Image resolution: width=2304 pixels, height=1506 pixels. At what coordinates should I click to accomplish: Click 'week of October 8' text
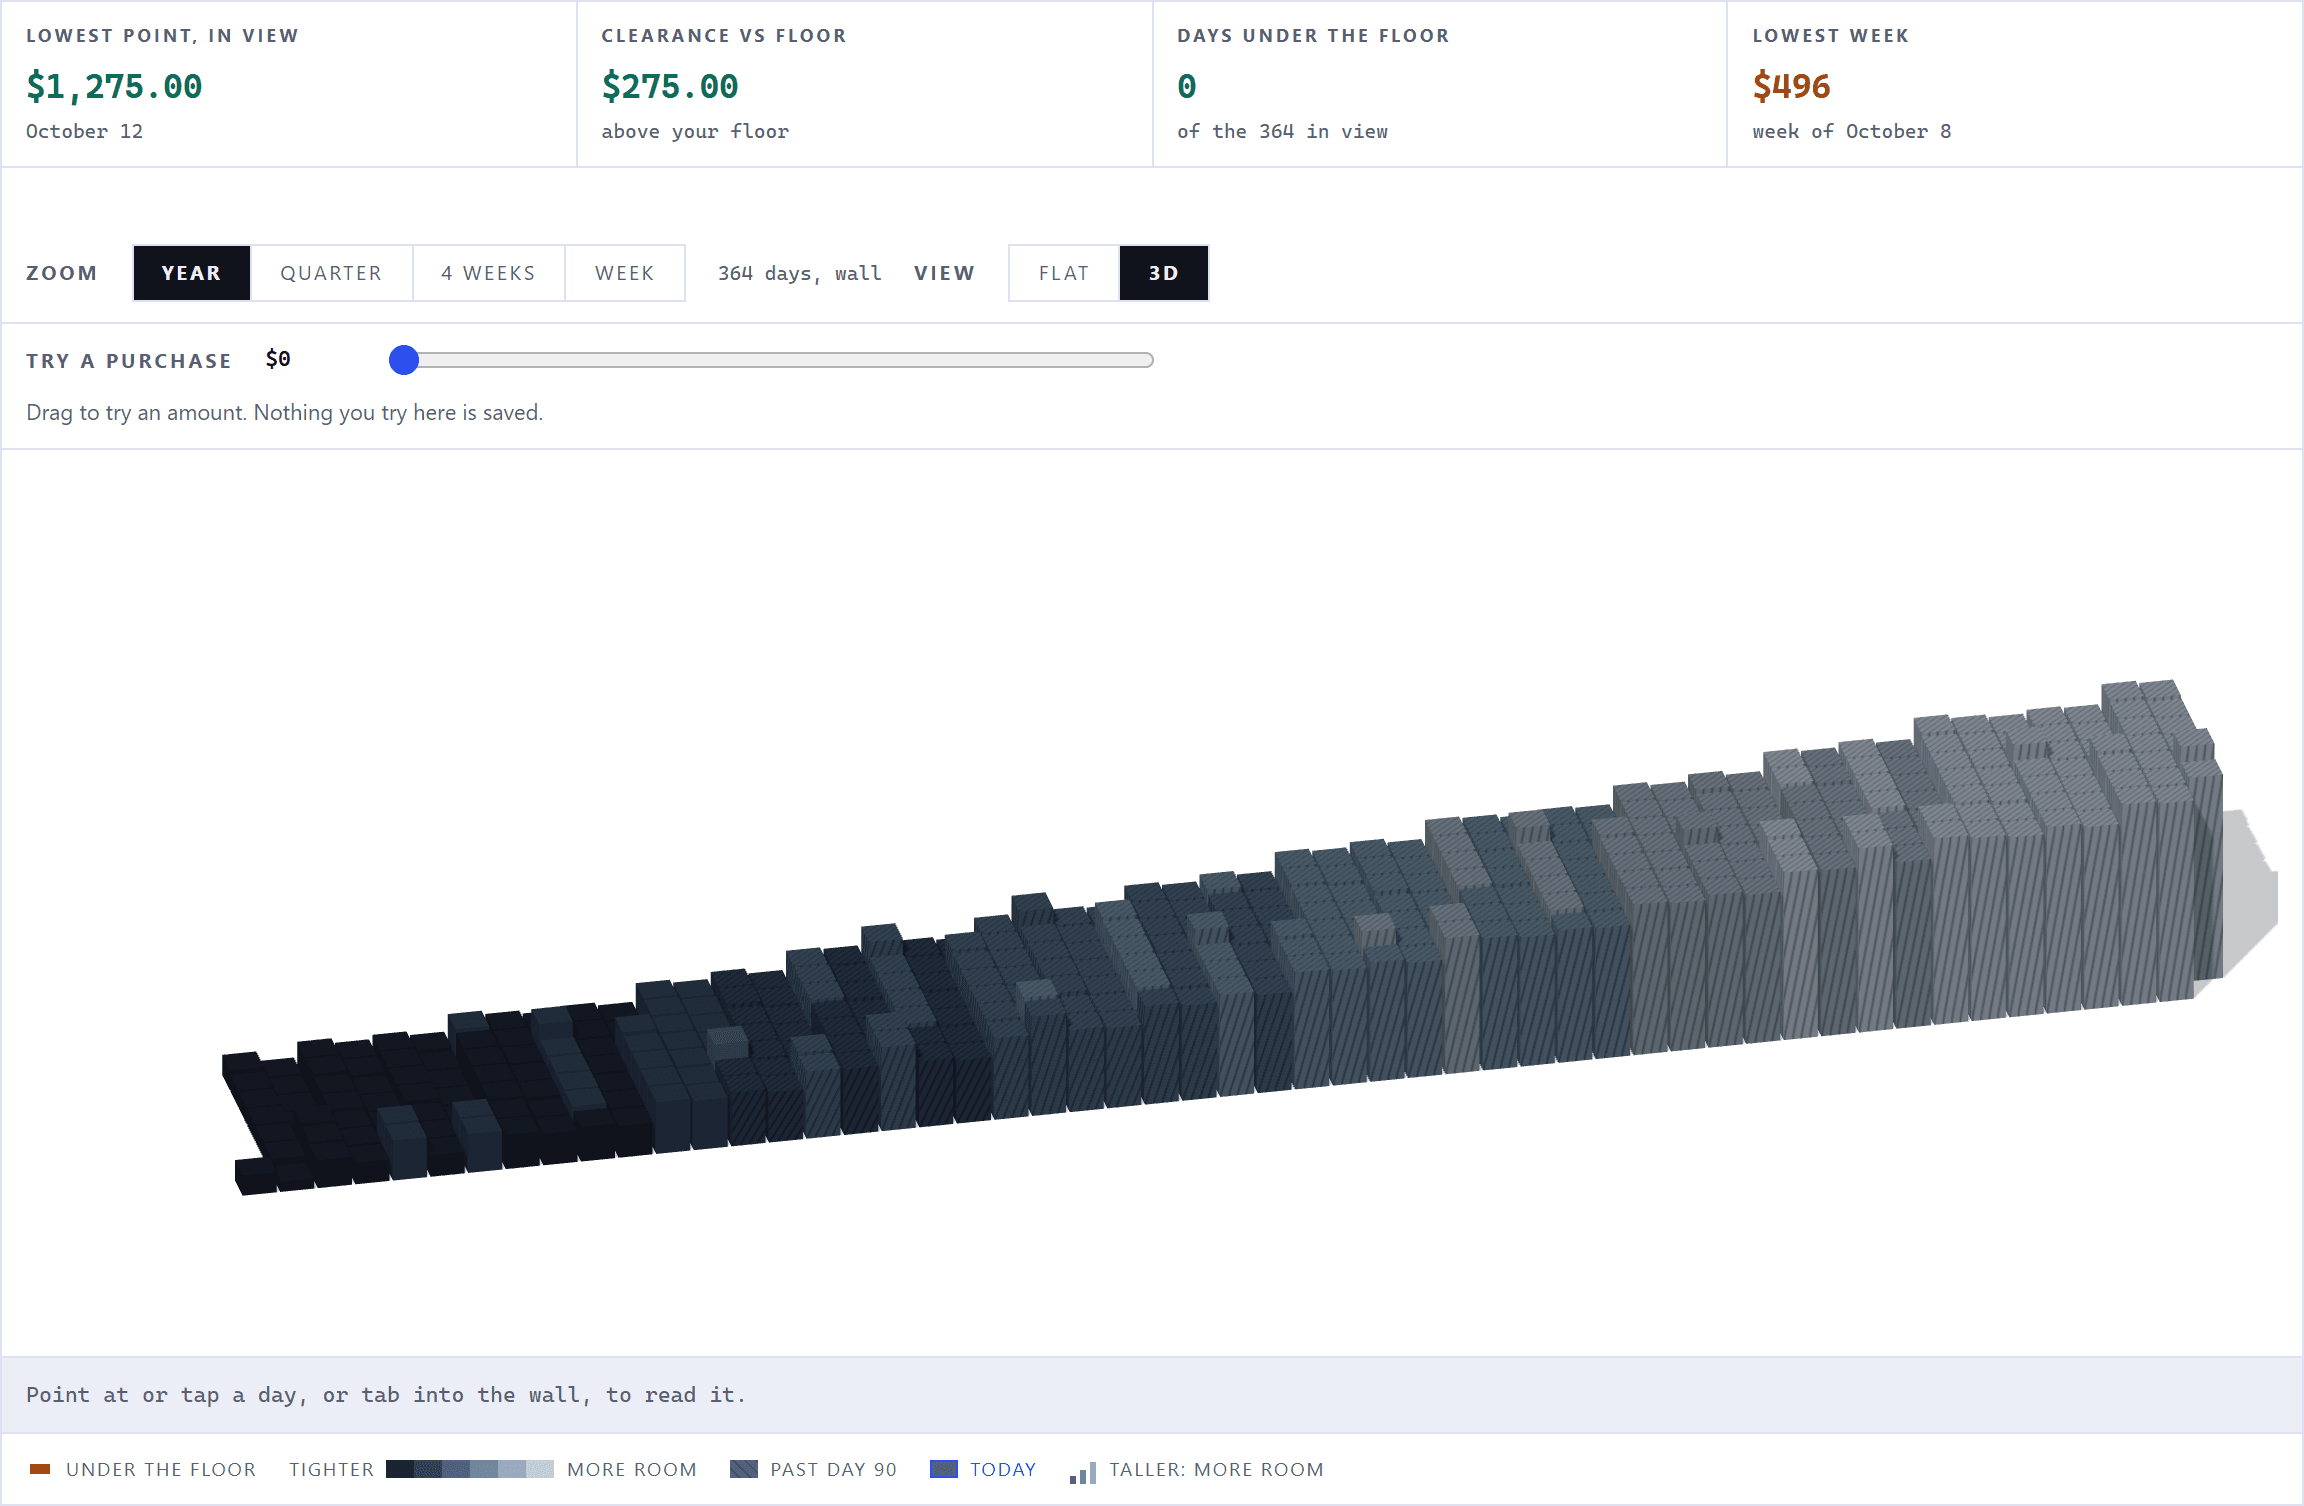pyautogui.click(x=1851, y=131)
